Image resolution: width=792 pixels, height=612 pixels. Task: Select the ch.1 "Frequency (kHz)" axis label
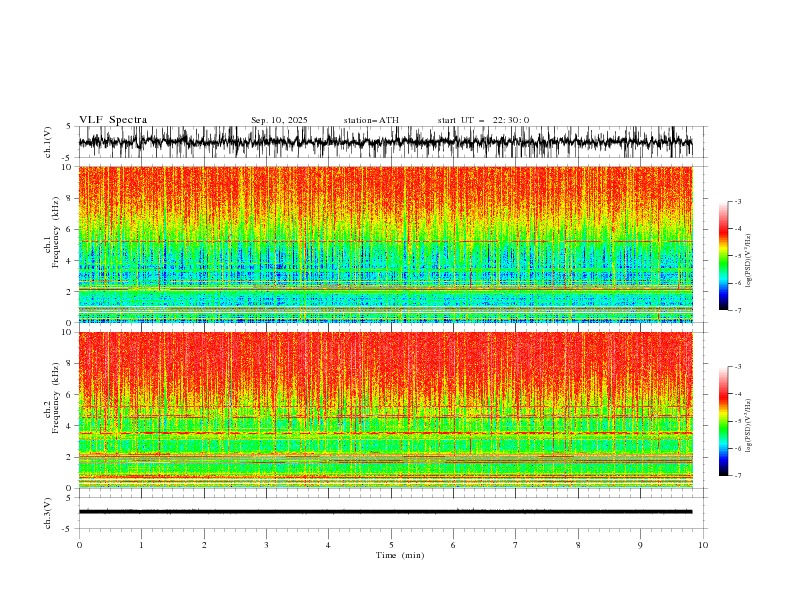(x=56, y=232)
